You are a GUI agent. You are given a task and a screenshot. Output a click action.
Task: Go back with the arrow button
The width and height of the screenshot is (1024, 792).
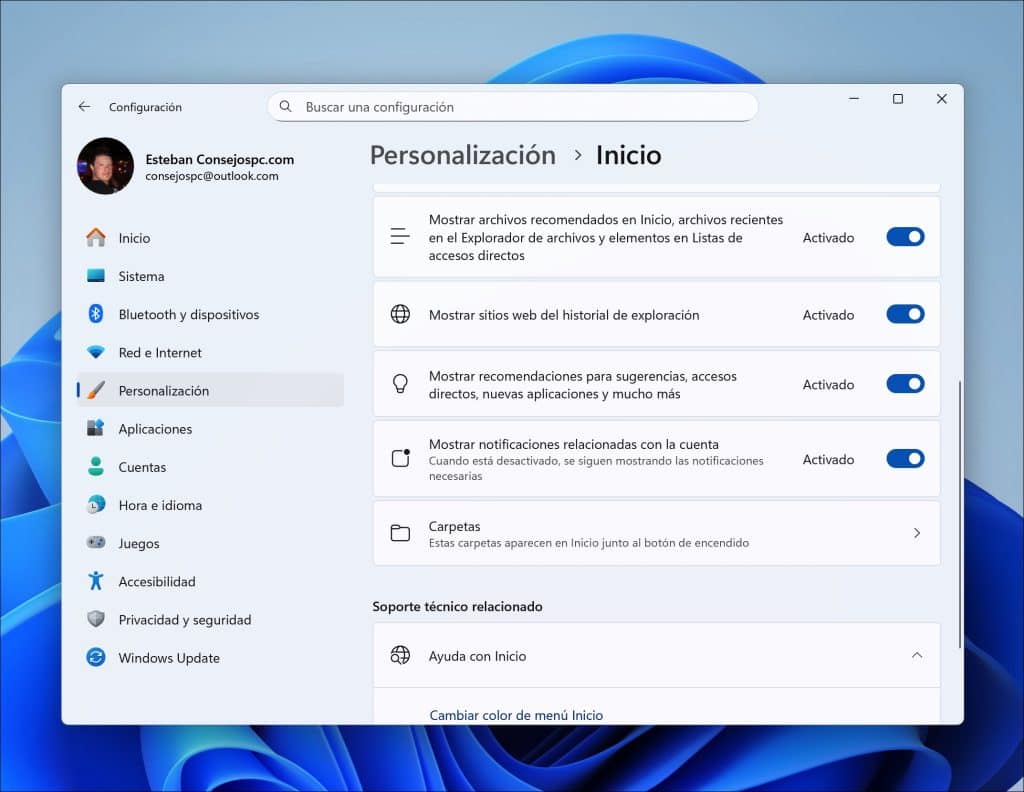click(x=83, y=105)
